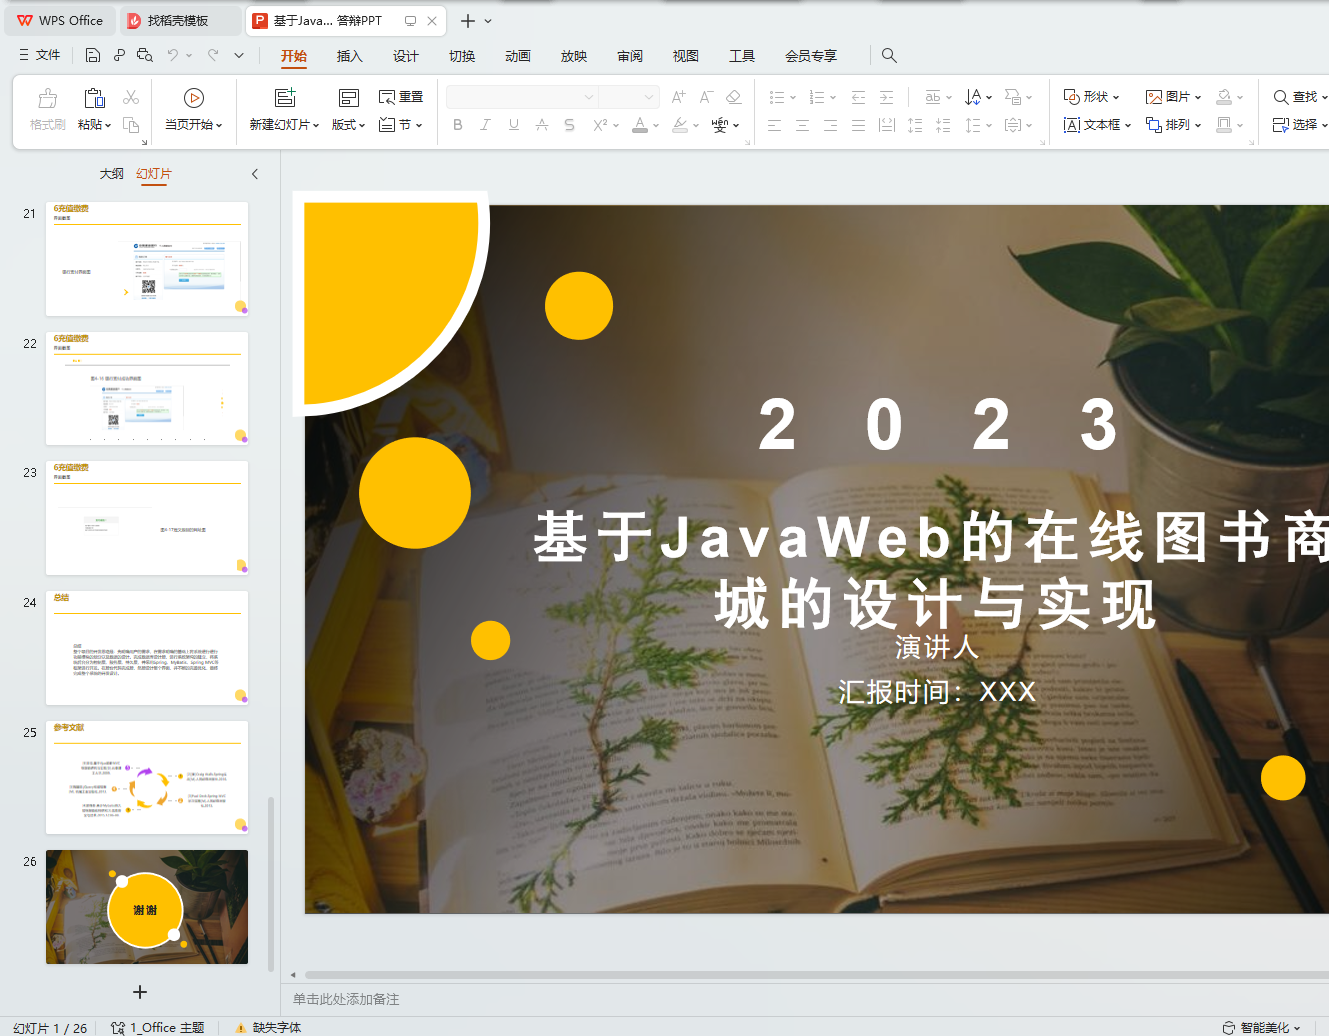Click the decrease indent icon
Image resolution: width=1329 pixels, height=1036 pixels.
coord(858,97)
